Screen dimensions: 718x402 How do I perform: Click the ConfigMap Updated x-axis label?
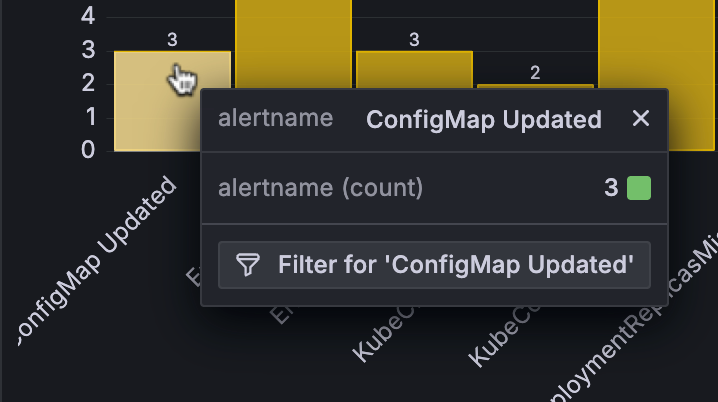coord(98,262)
